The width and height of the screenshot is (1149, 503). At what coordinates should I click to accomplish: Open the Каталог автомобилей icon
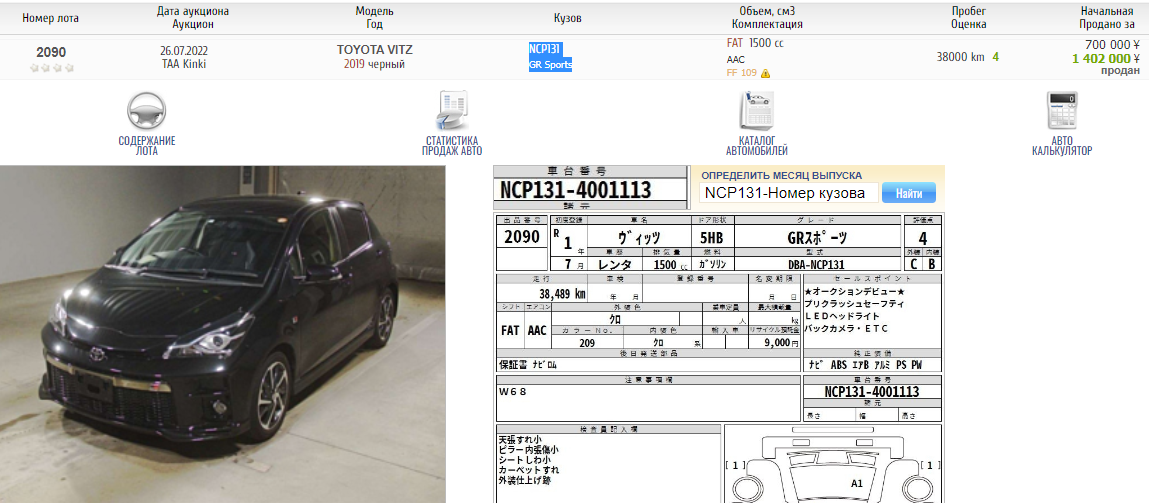click(x=756, y=111)
